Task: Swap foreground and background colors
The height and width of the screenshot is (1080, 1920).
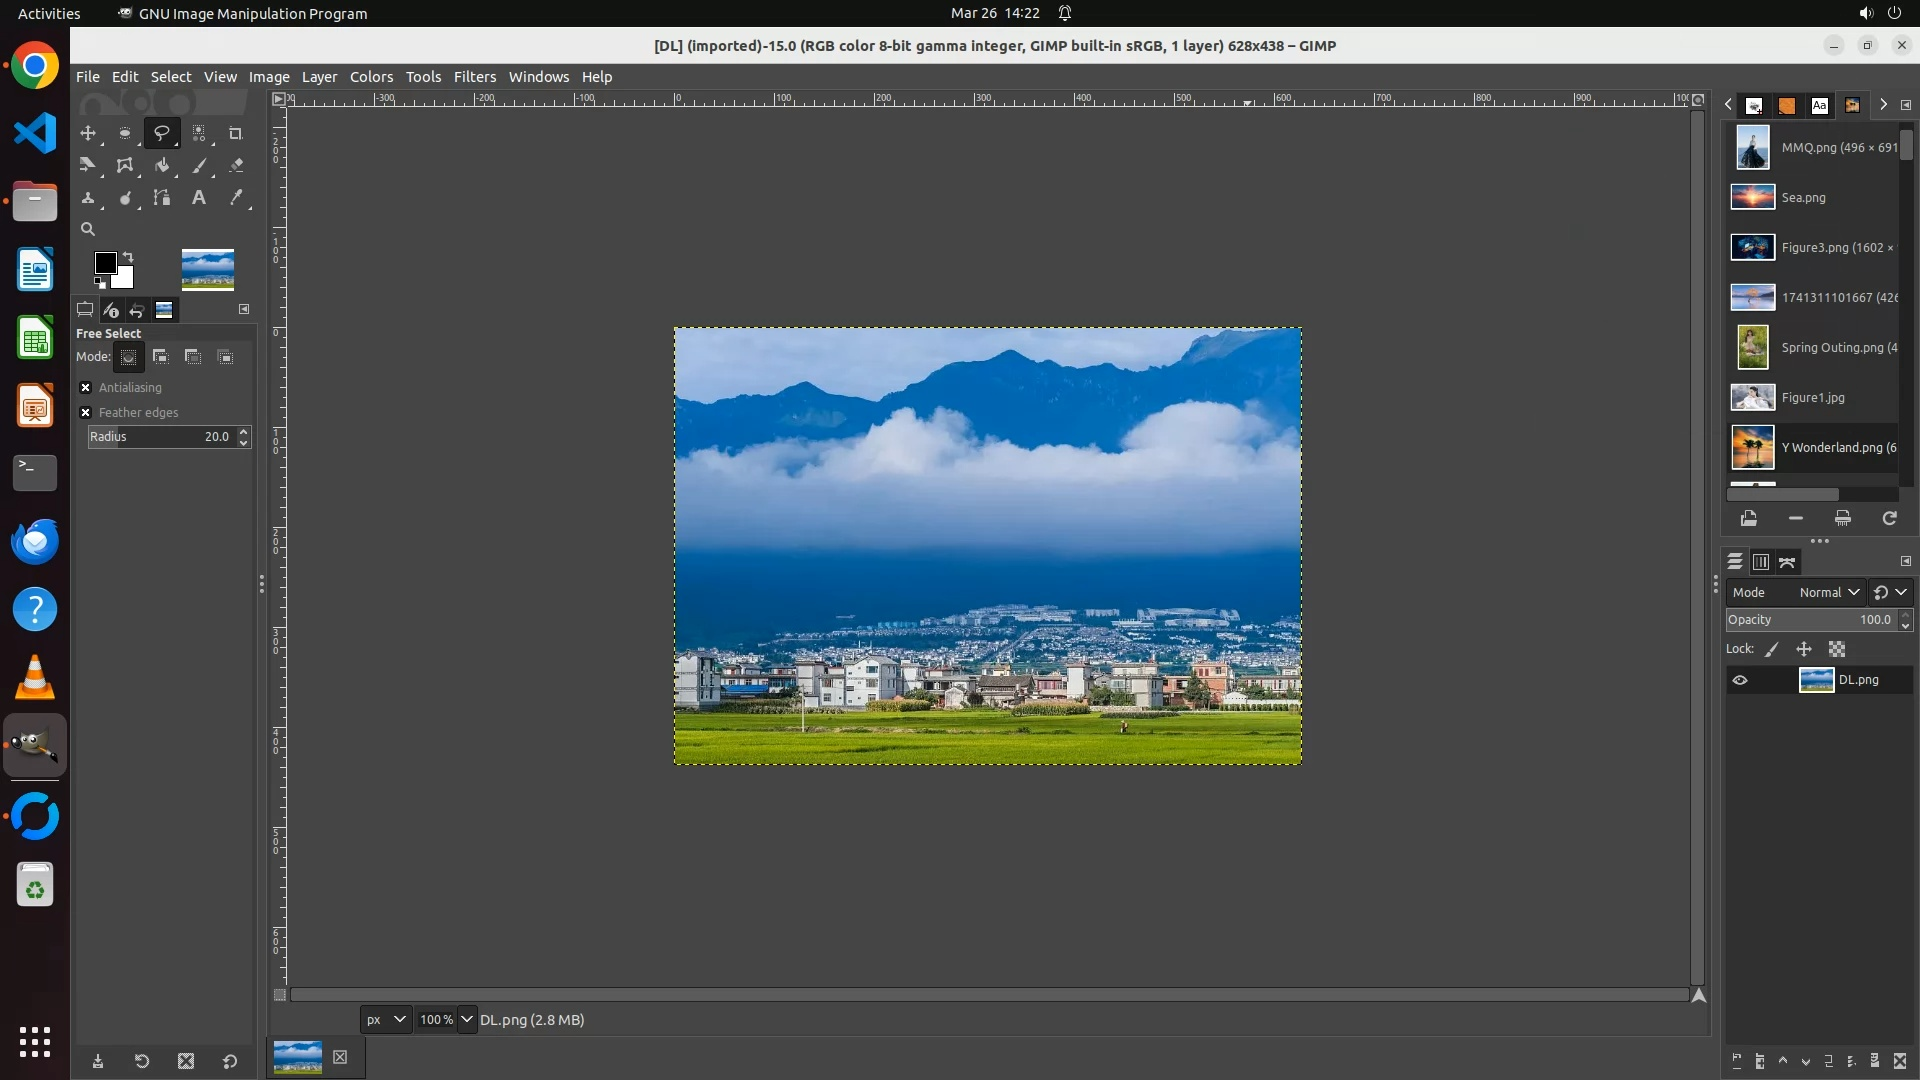Action: pos(128,257)
